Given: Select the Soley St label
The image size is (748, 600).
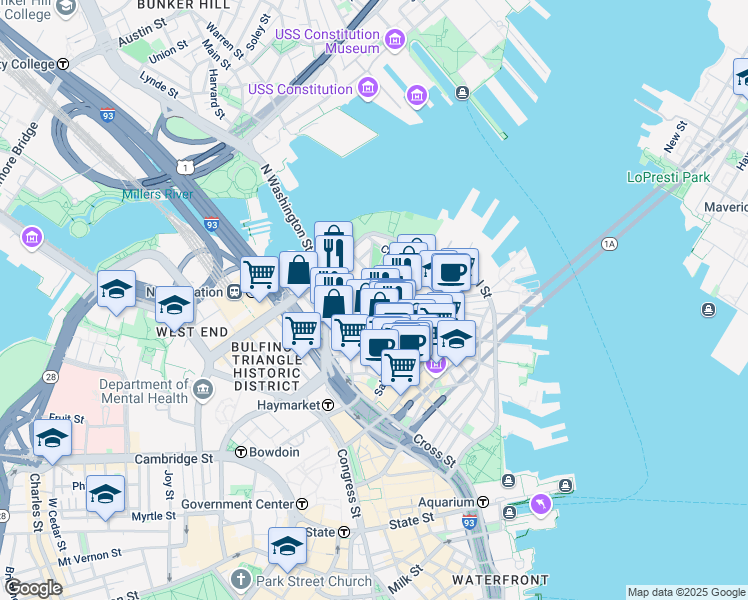Looking at the screenshot, I should coord(258,32).
